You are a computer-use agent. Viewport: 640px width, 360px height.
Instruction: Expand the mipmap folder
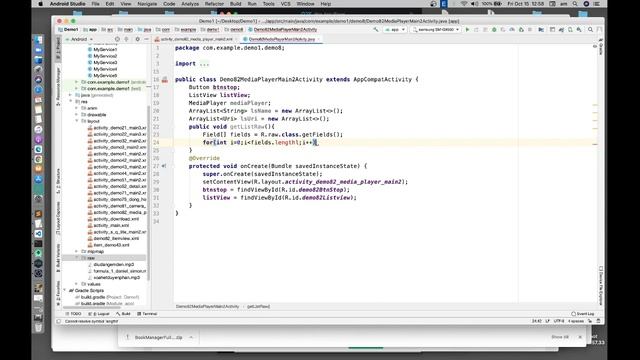(76, 251)
